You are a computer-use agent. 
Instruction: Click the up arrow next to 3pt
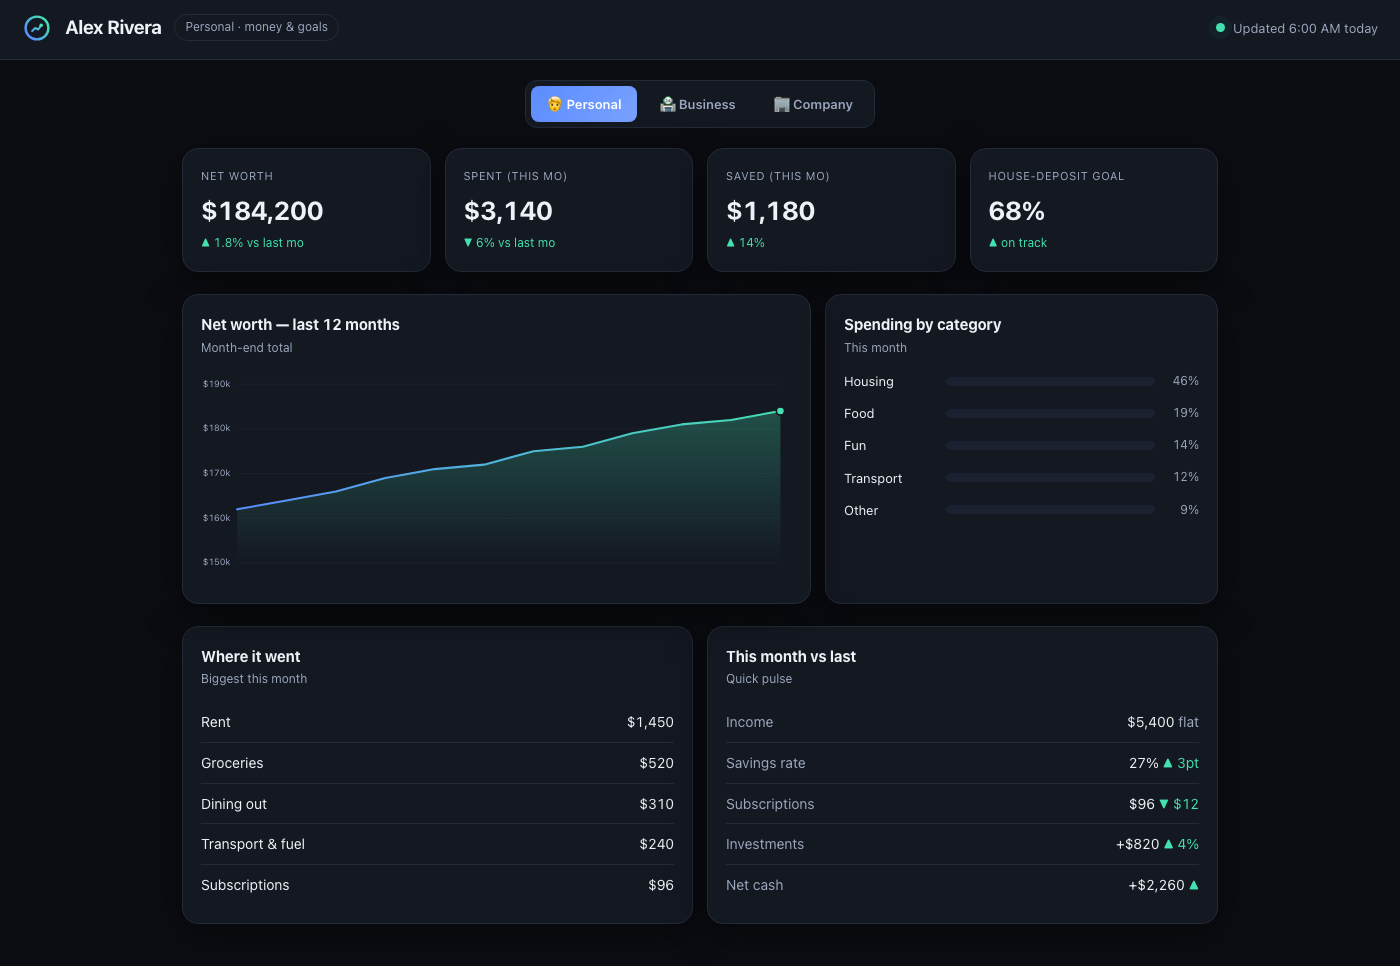[x=1168, y=763]
